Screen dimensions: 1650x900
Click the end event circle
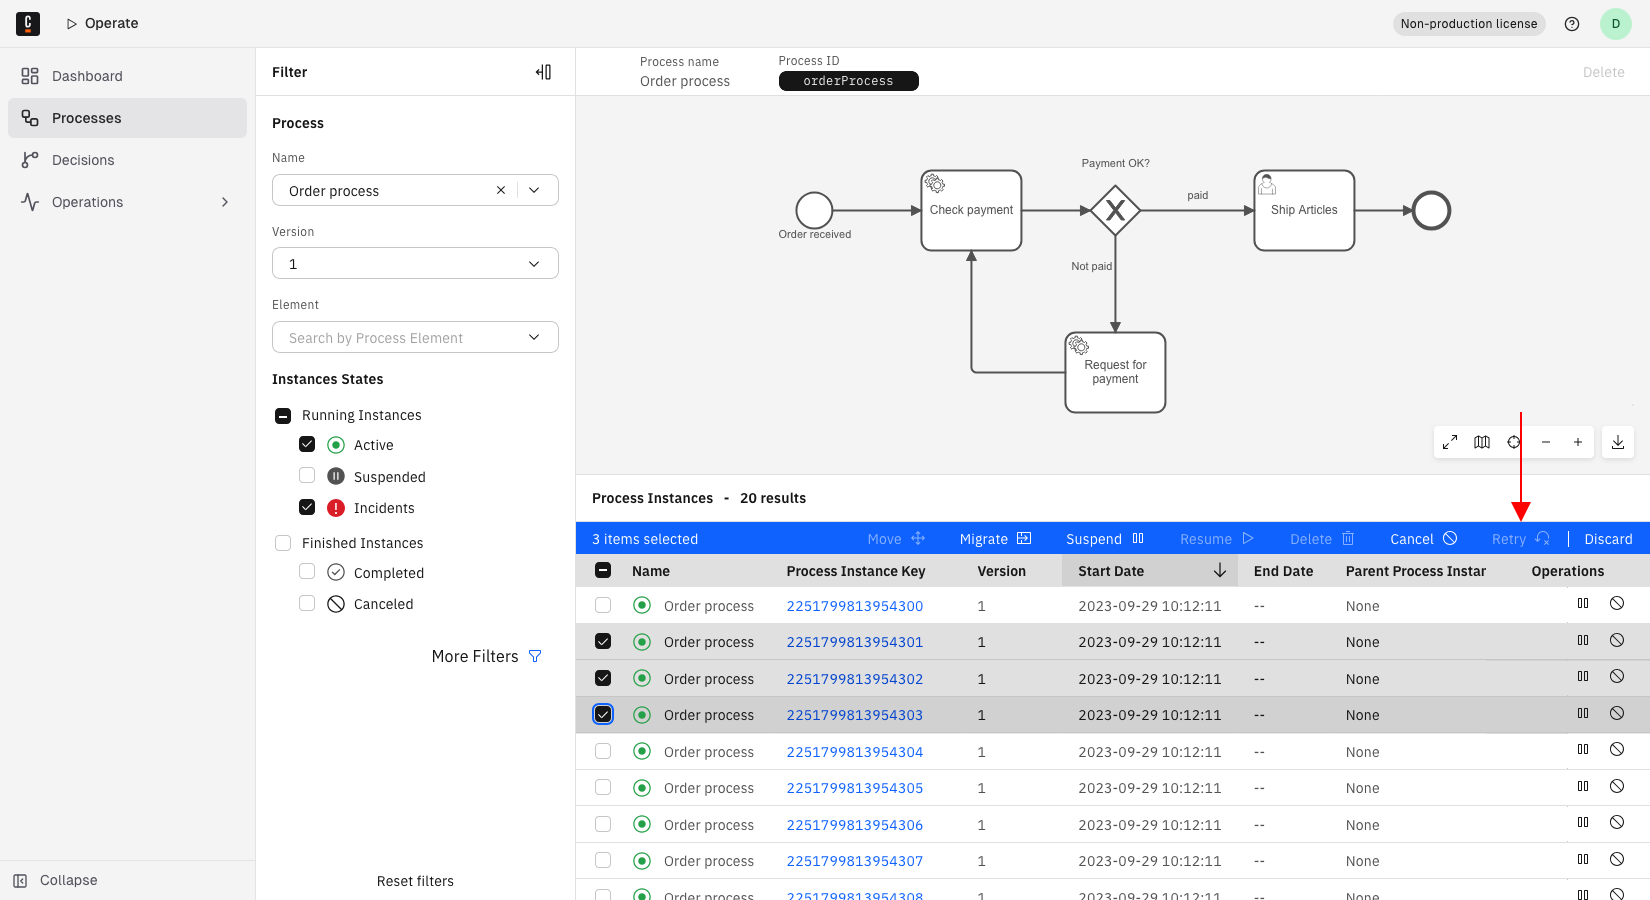click(x=1431, y=210)
